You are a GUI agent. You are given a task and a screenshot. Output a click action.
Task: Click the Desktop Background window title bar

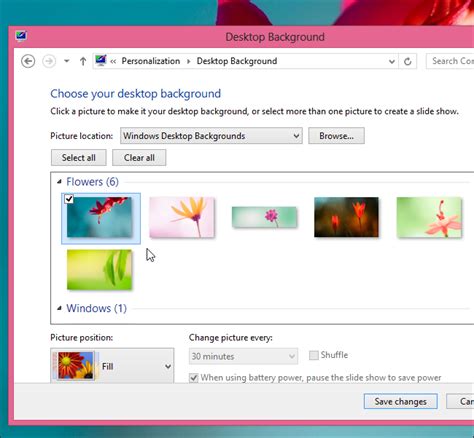(x=275, y=37)
